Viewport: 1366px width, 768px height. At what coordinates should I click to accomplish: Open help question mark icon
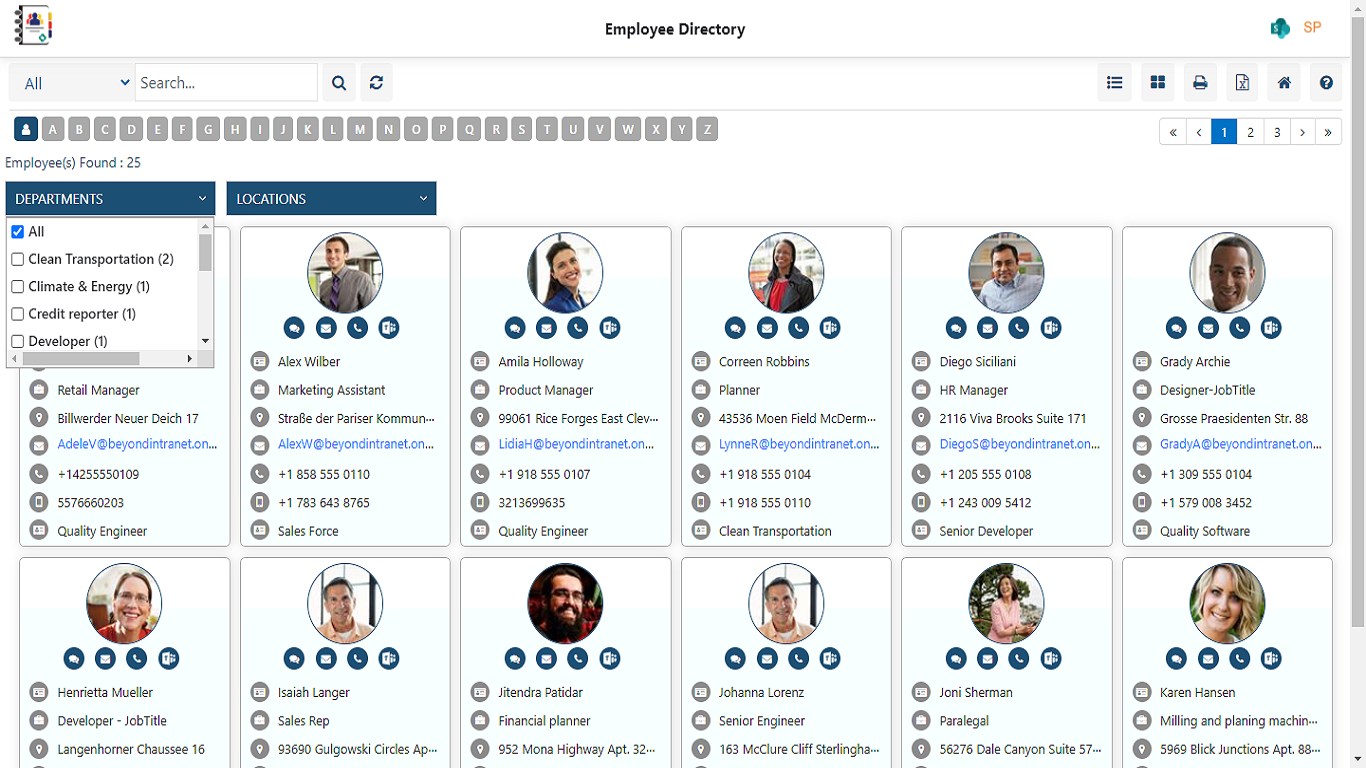1326,83
